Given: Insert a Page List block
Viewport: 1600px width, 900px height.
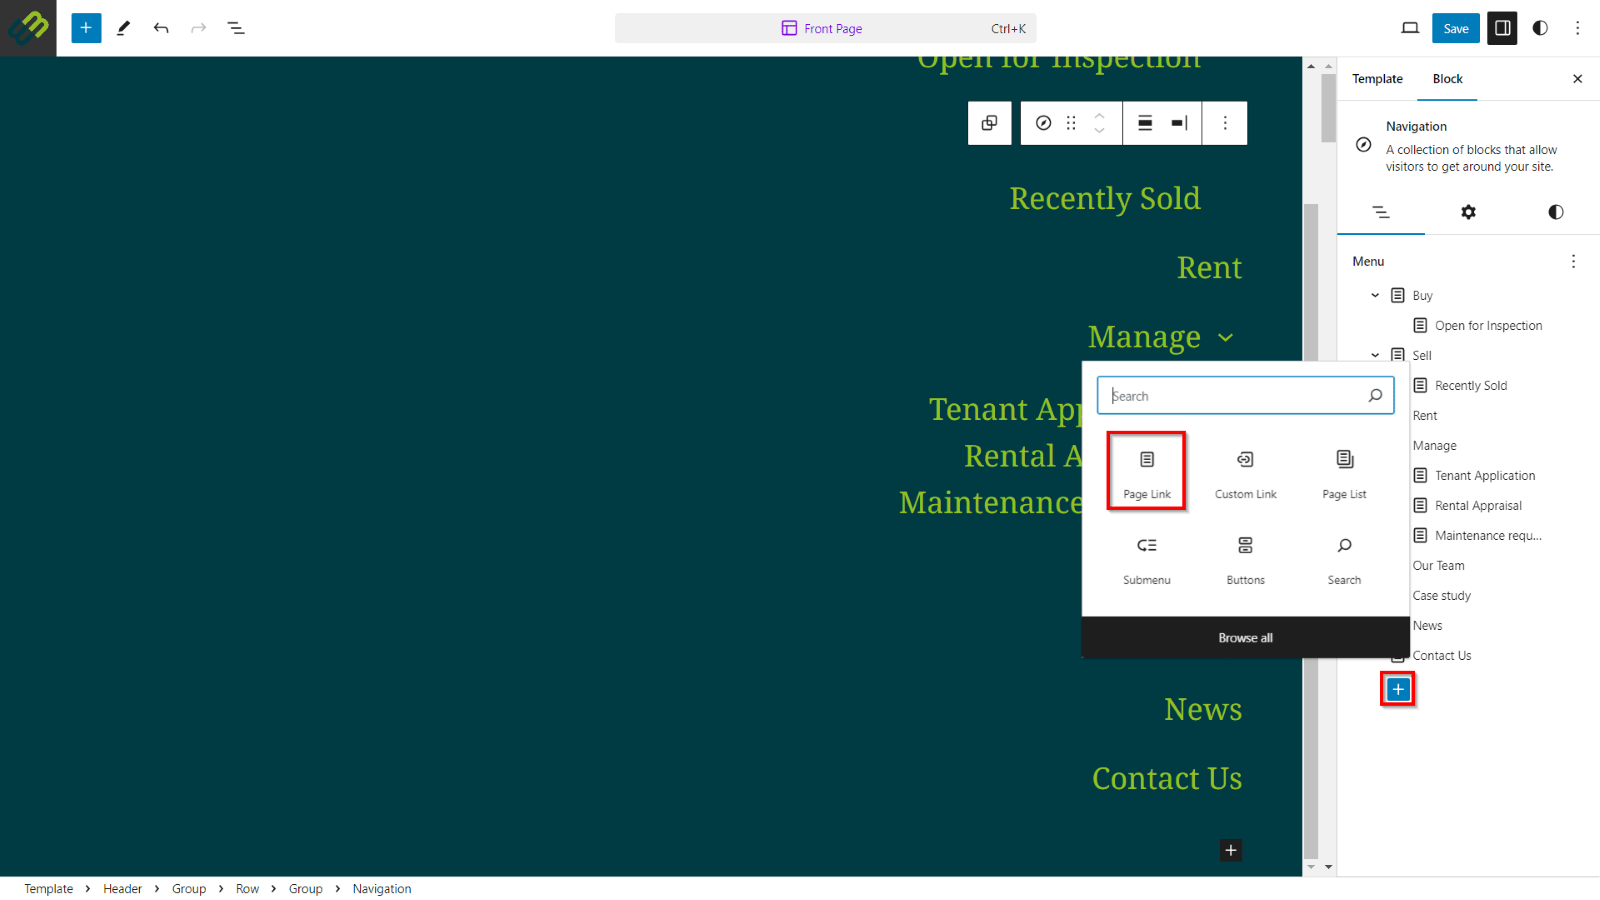Looking at the screenshot, I should coord(1344,472).
